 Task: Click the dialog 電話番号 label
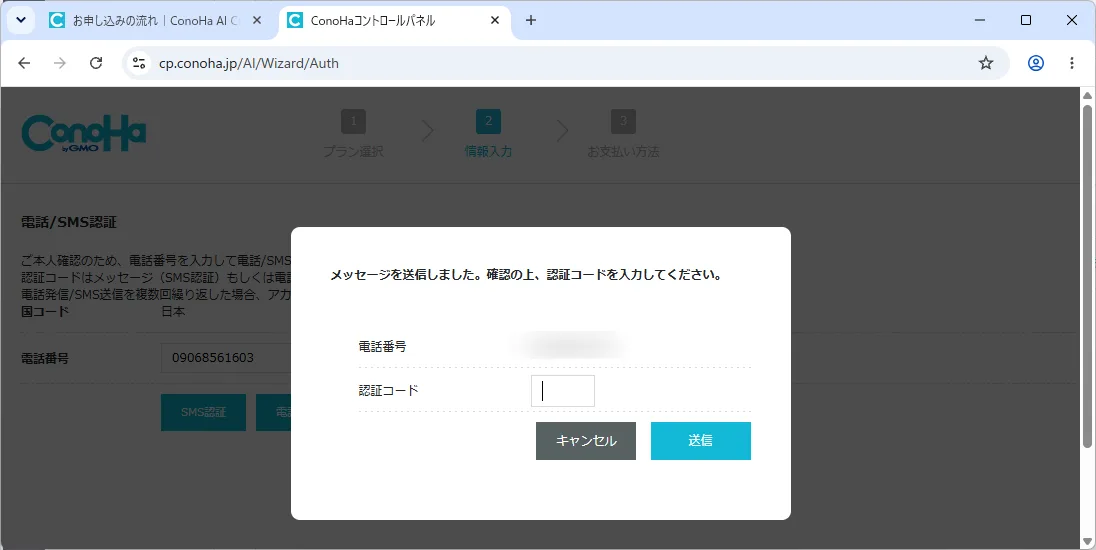click(382, 346)
